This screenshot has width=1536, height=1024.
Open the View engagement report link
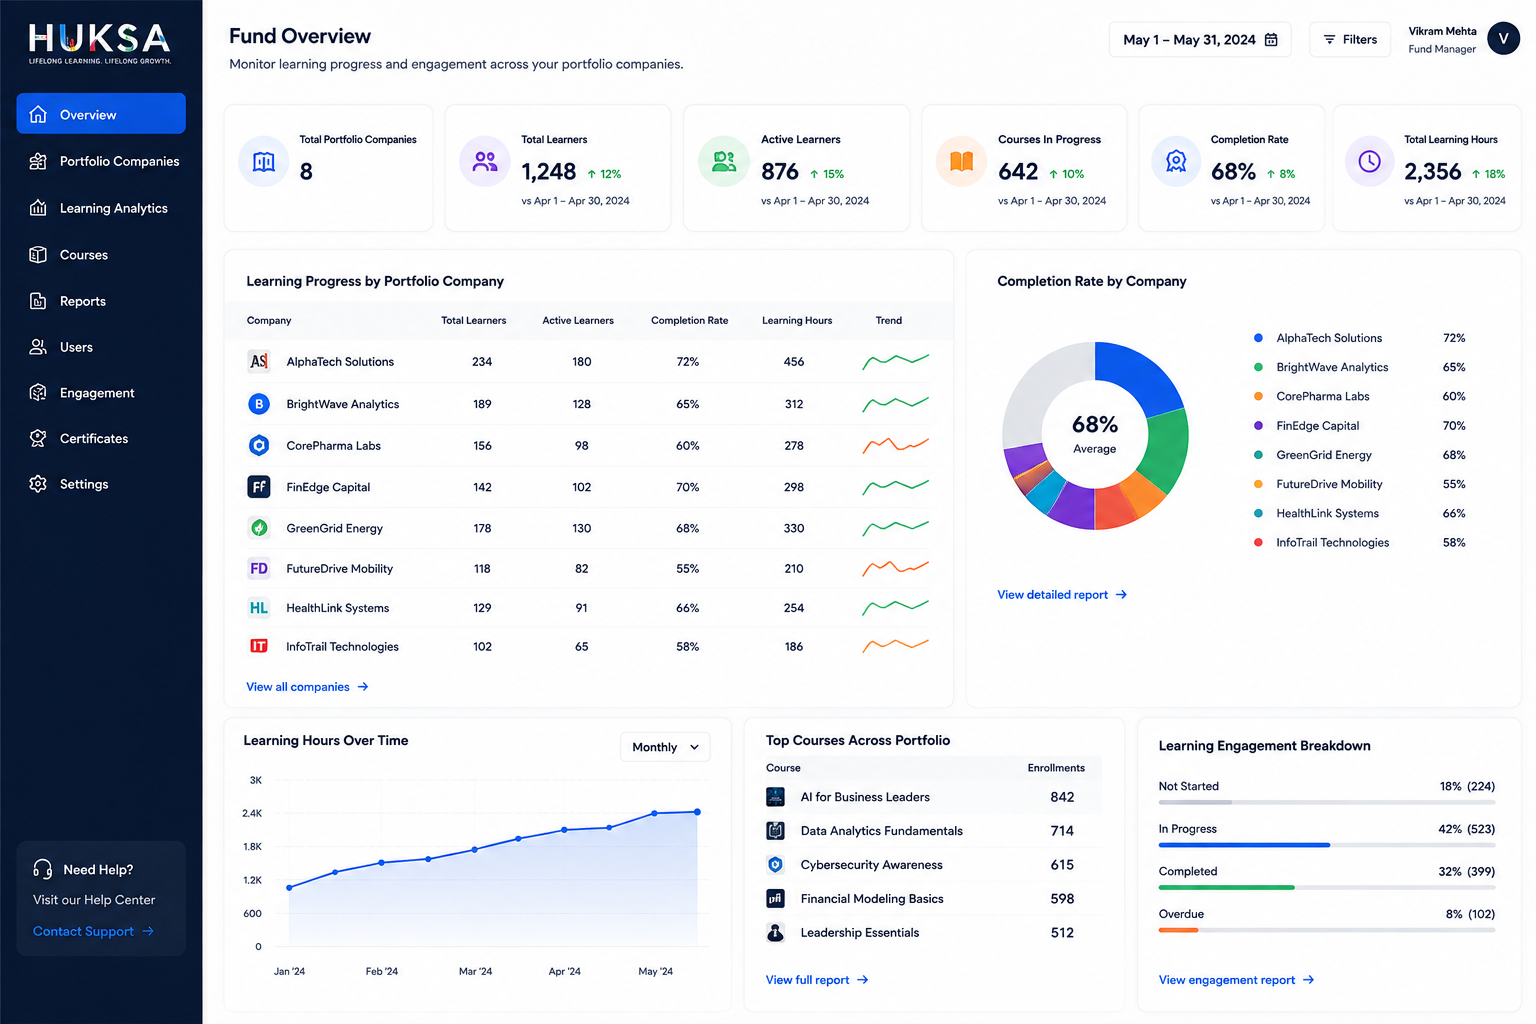pyautogui.click(x=1236, y=980)
